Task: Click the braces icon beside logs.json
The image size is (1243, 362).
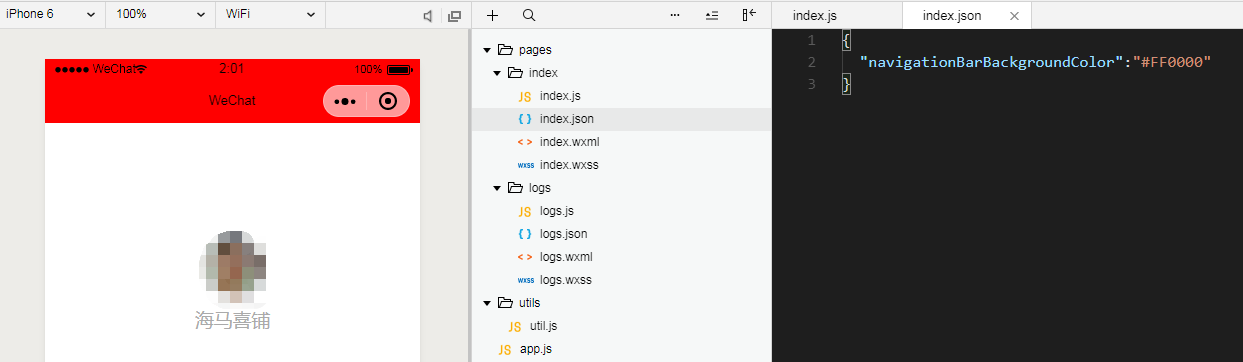Action: 525,234
